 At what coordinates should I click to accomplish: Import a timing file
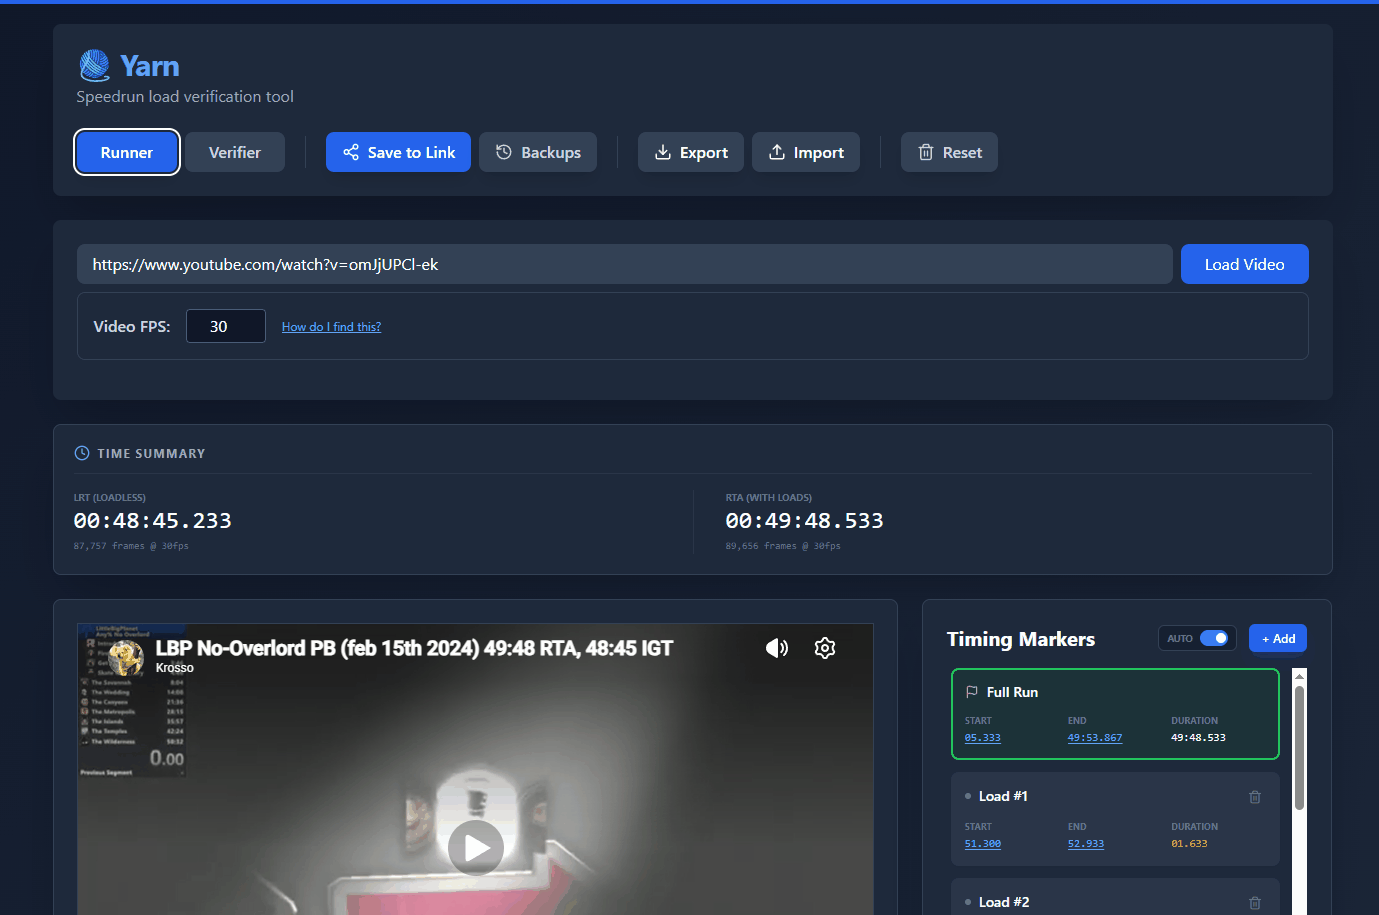[806, 152]
